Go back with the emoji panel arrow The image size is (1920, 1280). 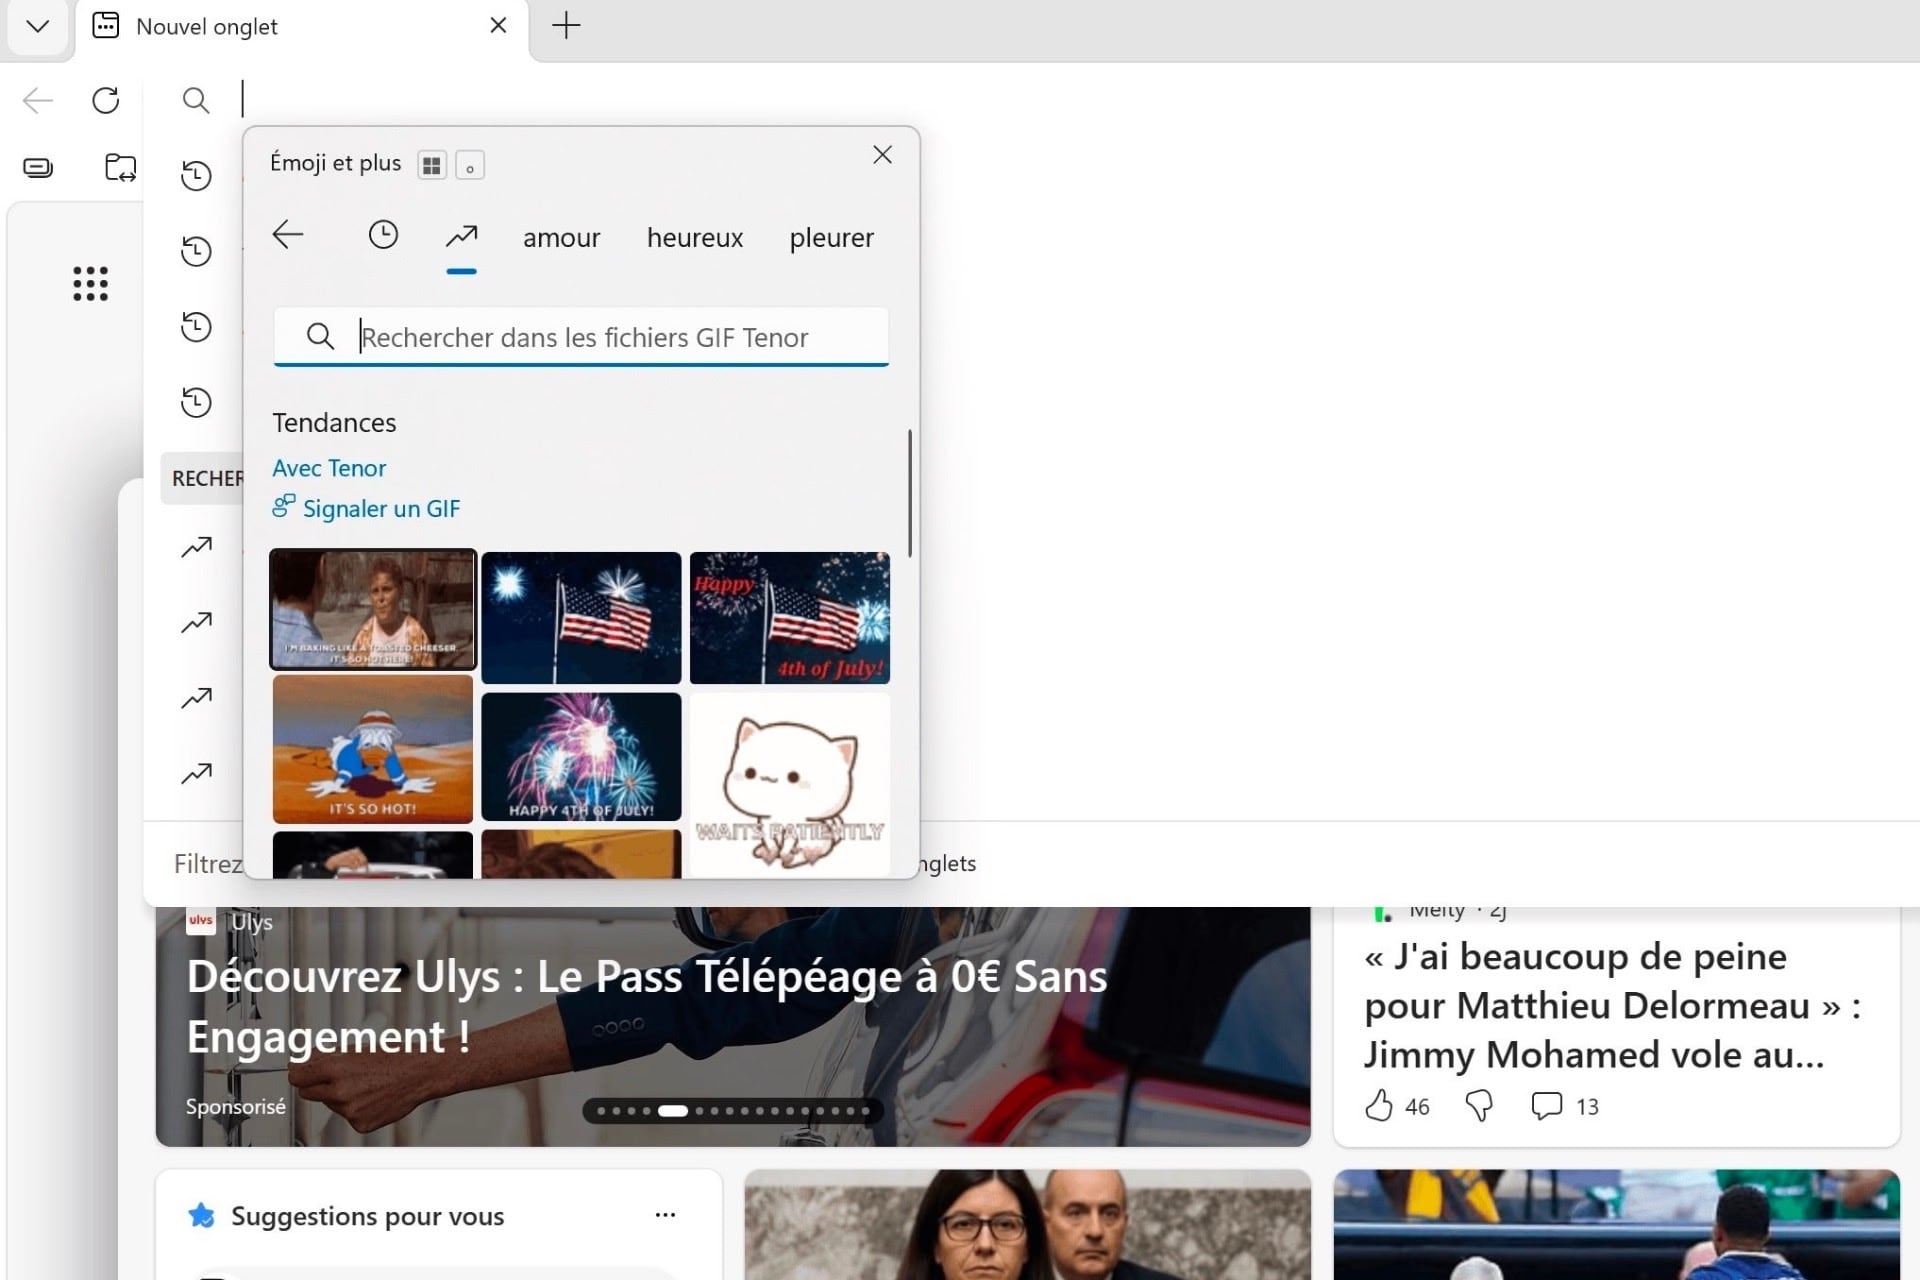(x=288, y=235)
